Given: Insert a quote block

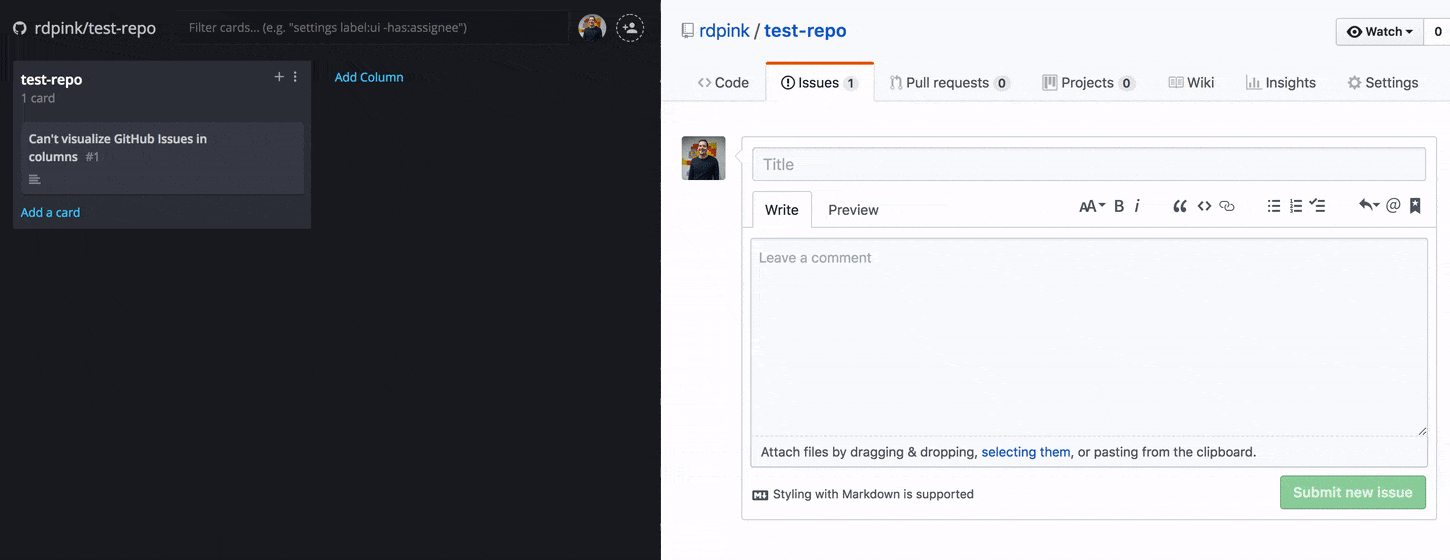Looking at the screenshot, I should pos(1180,206).
